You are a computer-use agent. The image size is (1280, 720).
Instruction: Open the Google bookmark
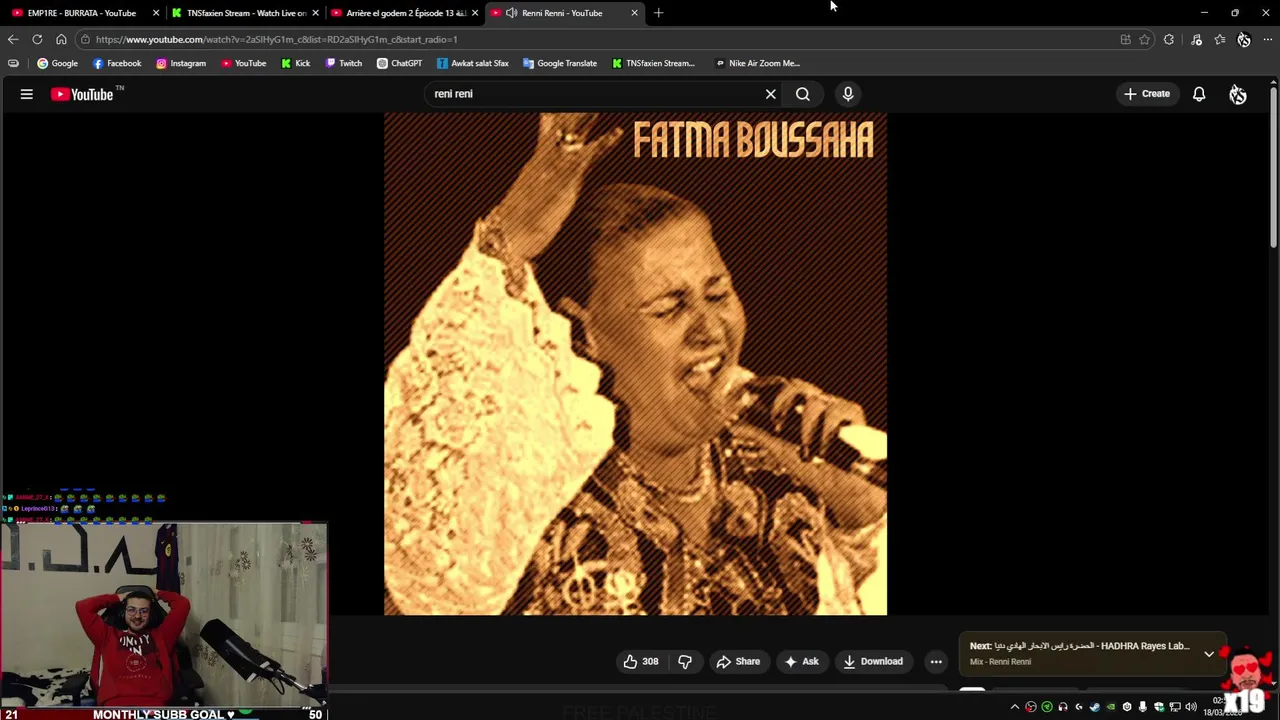coord(57,63)
